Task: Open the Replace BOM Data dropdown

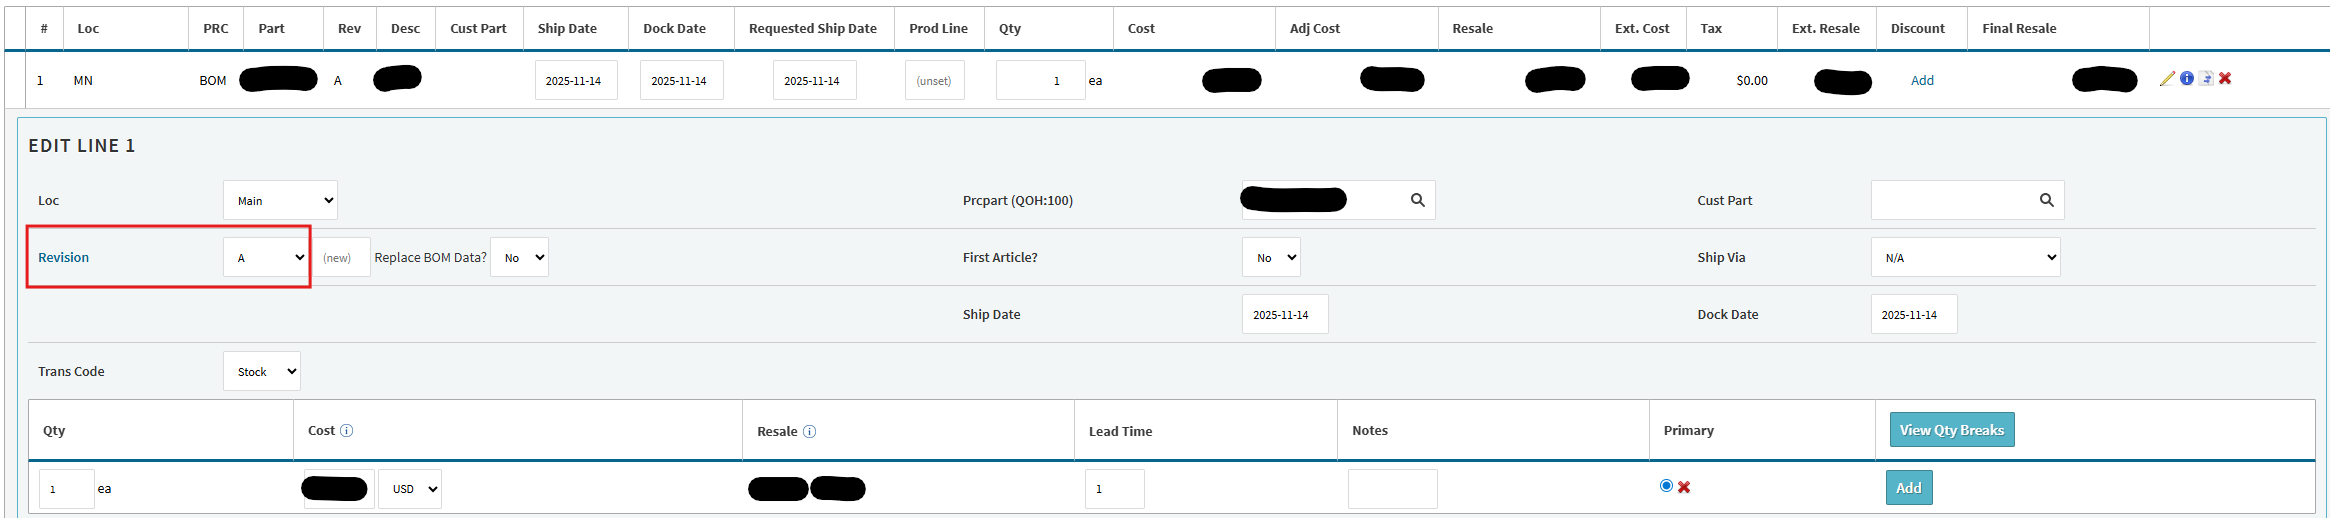Action: (519, 258)
